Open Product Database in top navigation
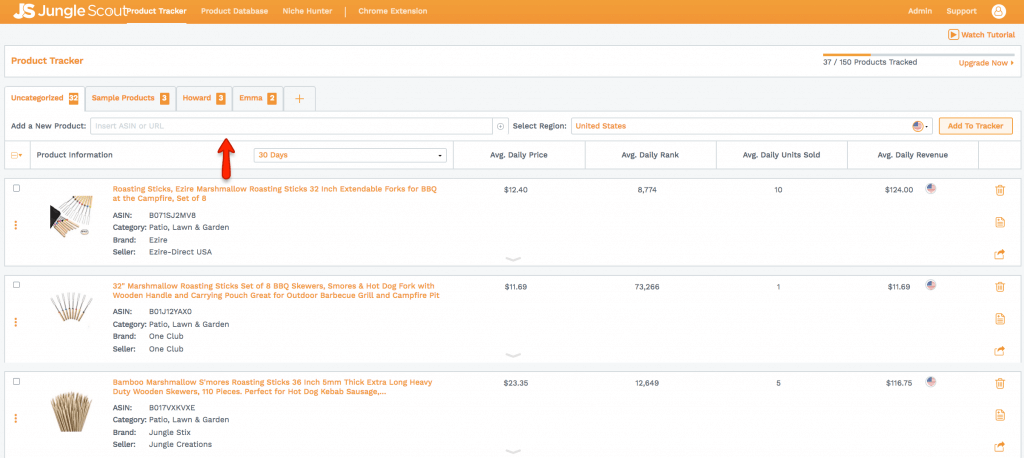Screen dimensions: 1024x458 pyautogui.click(x=234, y=11)
